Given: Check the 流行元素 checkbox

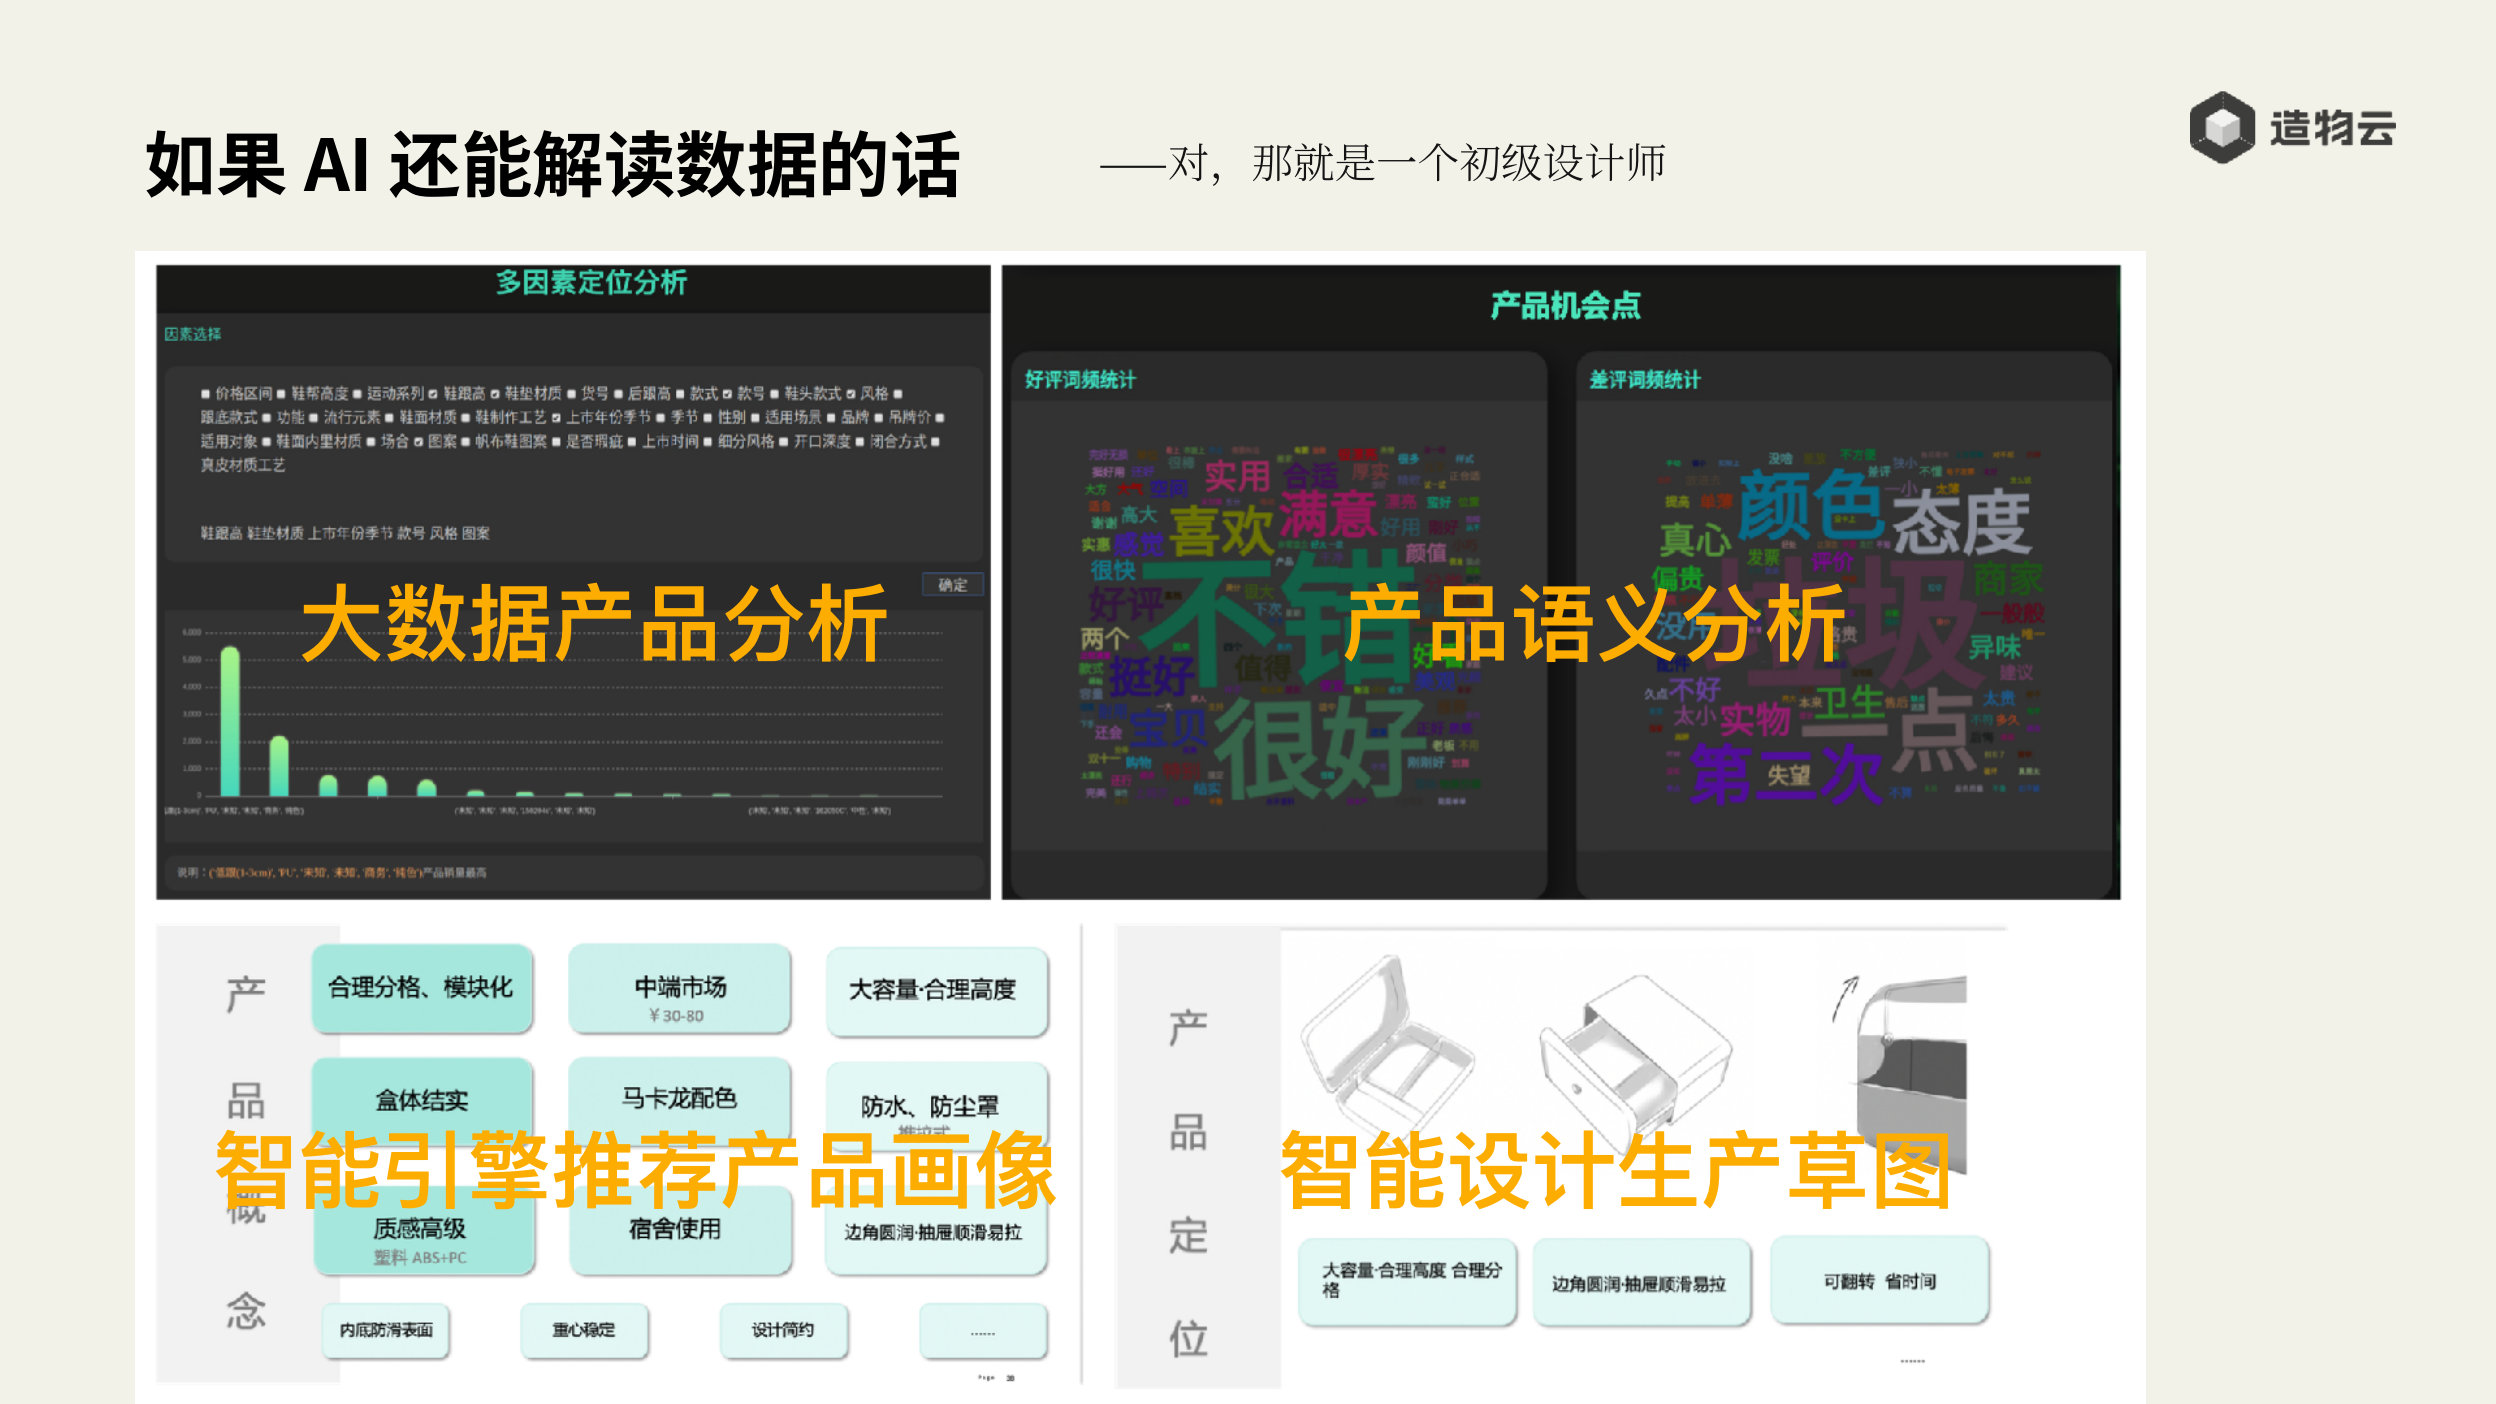Looking at the screenshot, I should tap(313, 418).
